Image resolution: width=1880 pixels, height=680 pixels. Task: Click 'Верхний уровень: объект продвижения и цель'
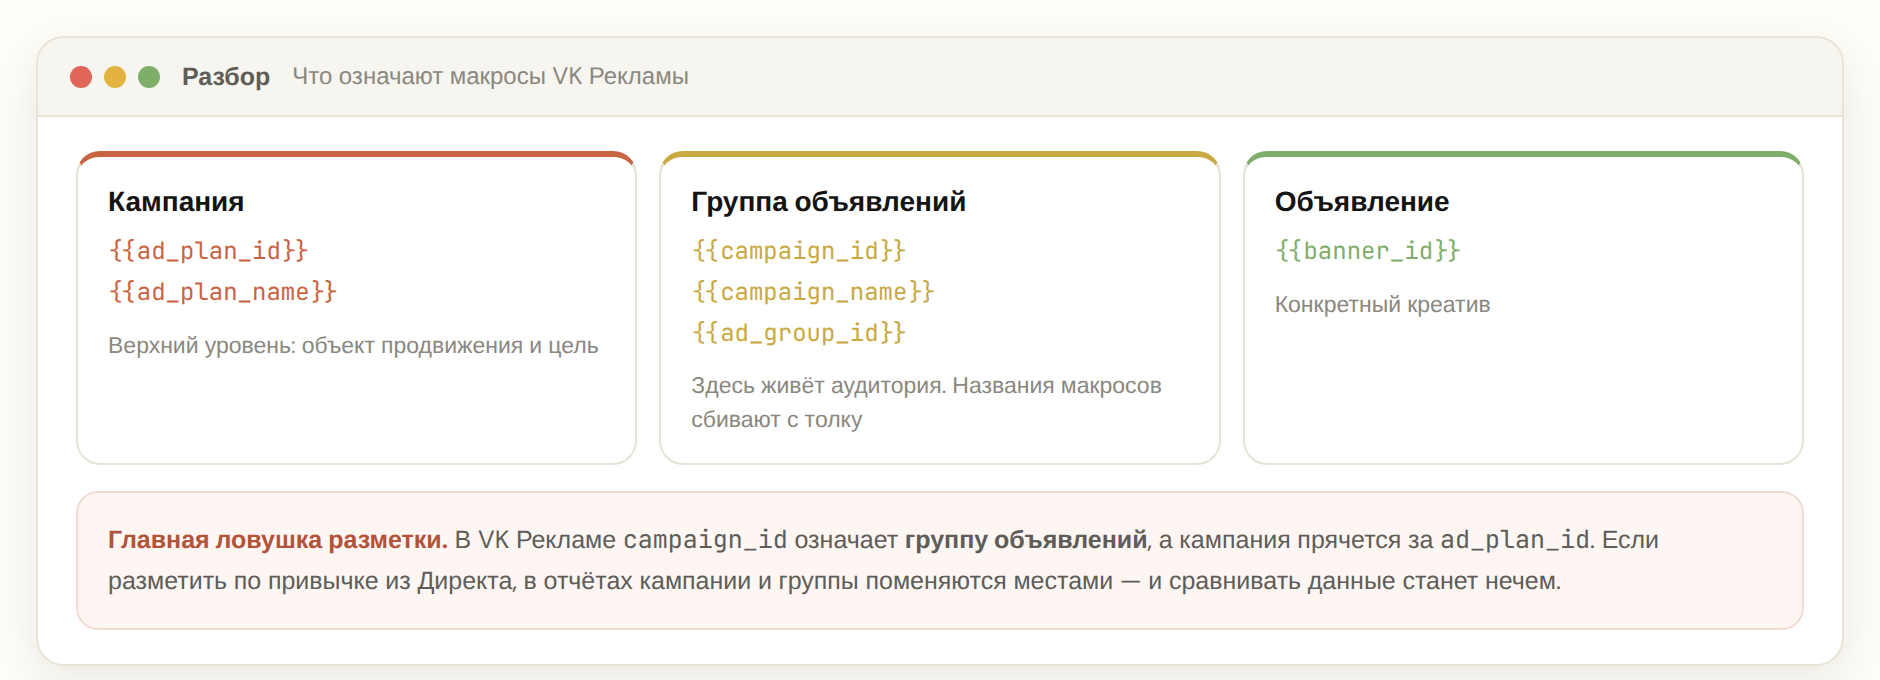353,346
